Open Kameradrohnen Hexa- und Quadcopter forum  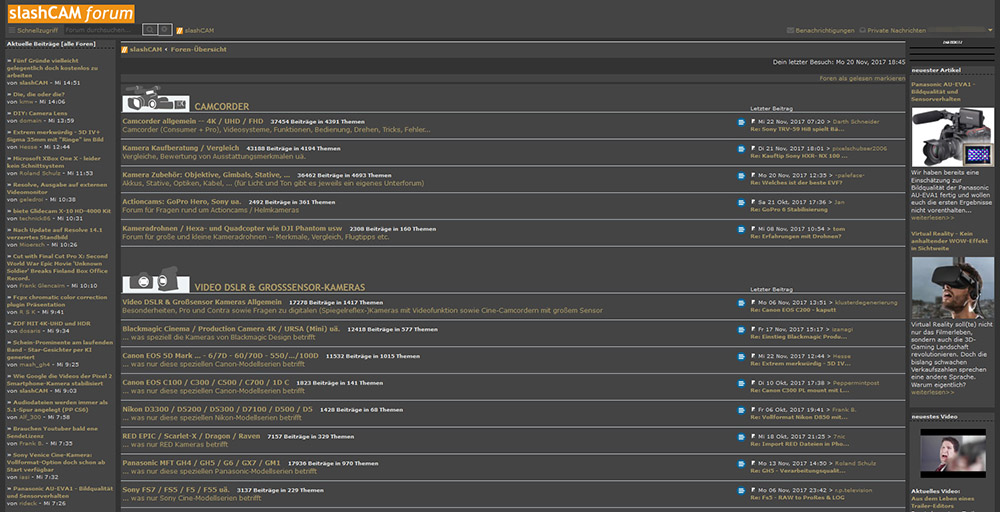click(x=232, y=228)
